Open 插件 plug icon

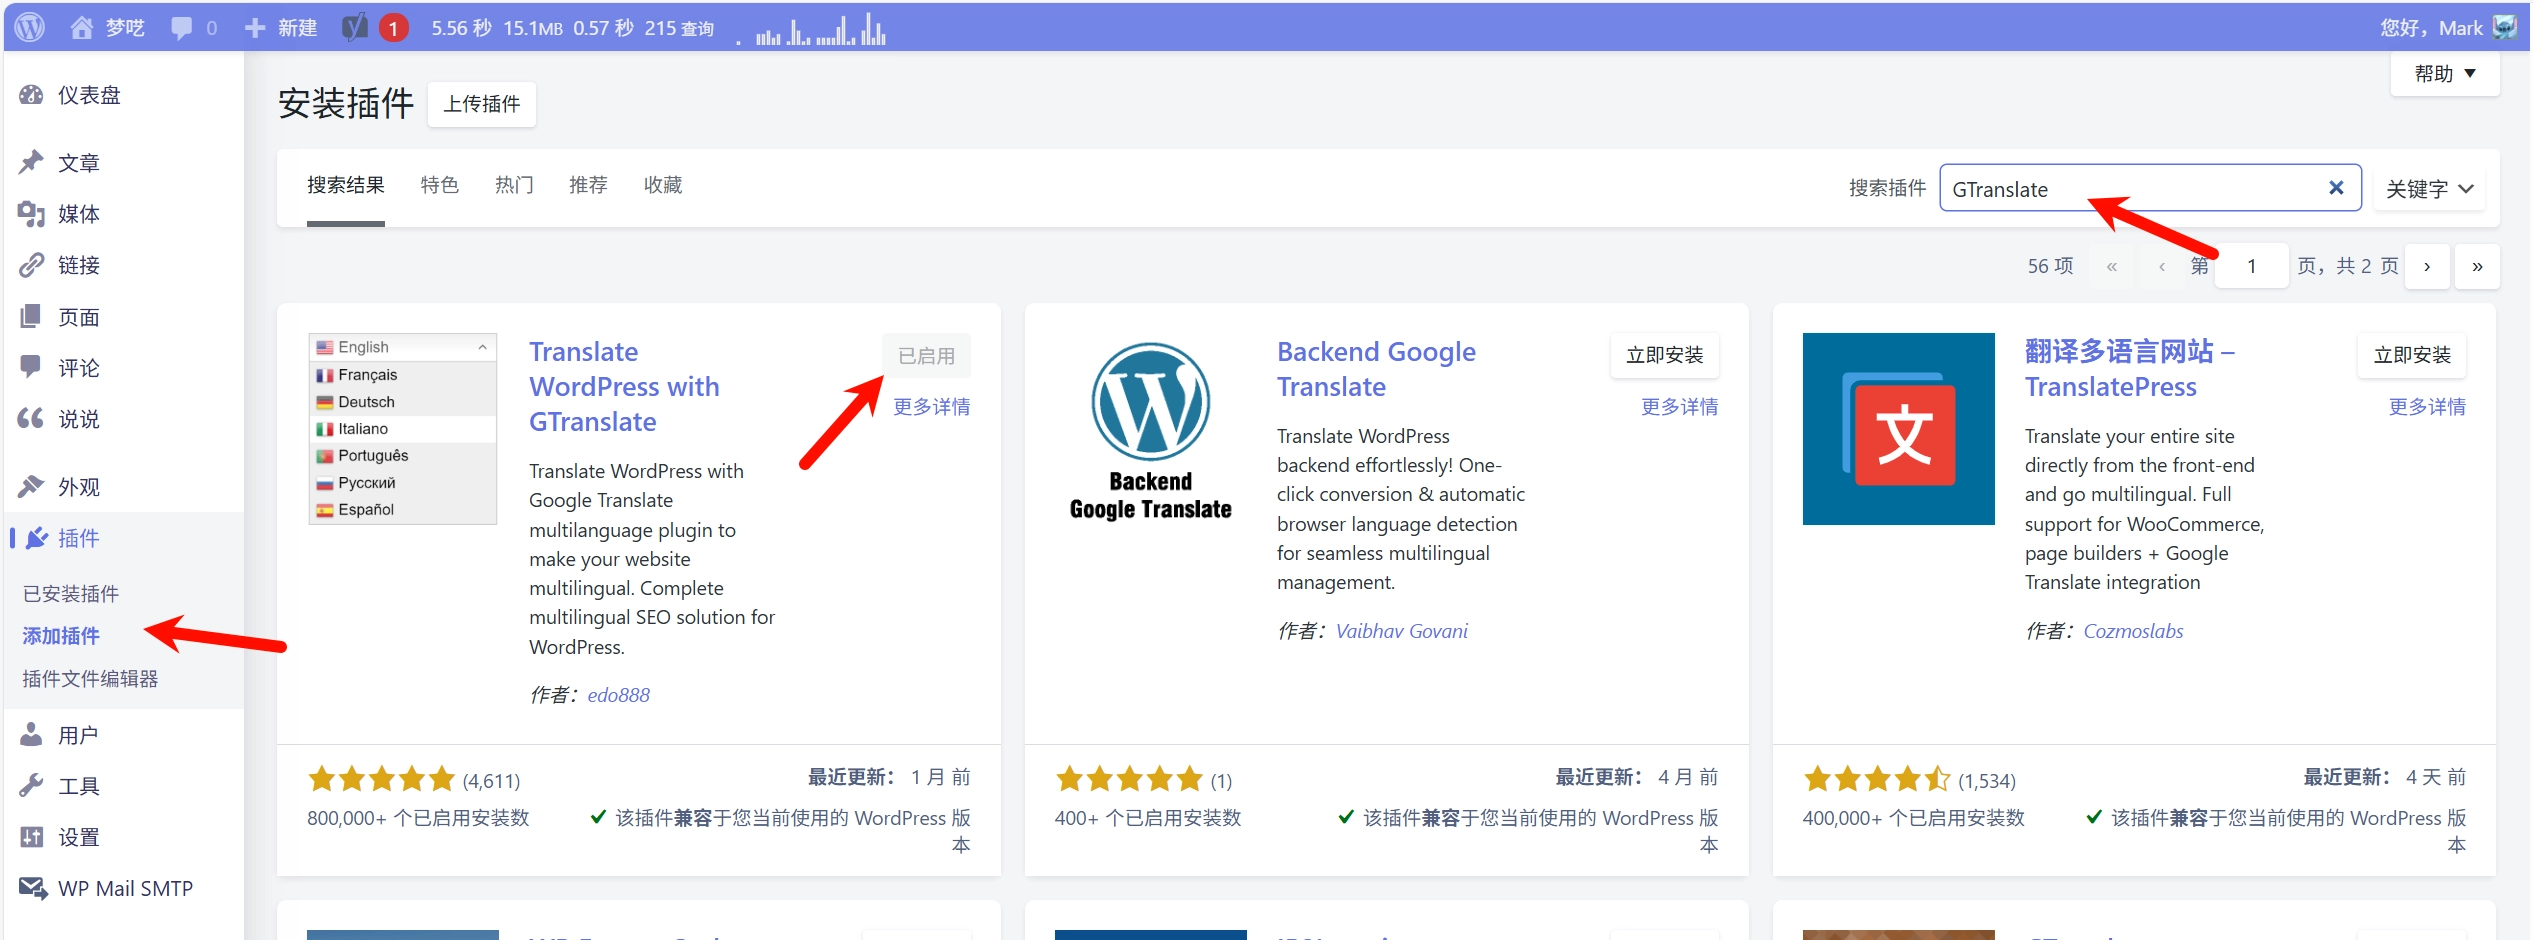(37, 538)
